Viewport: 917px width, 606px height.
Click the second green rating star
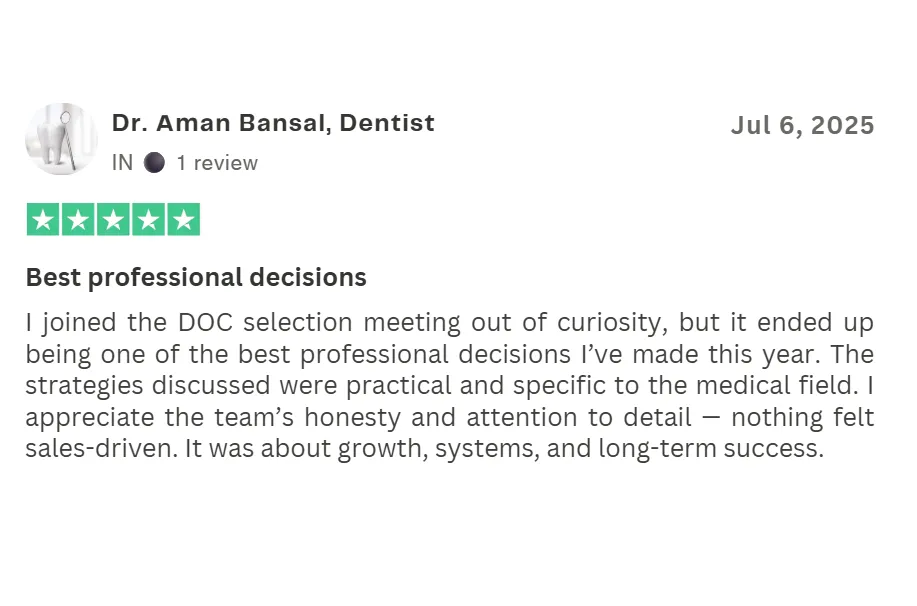click(x=78, y=220)
